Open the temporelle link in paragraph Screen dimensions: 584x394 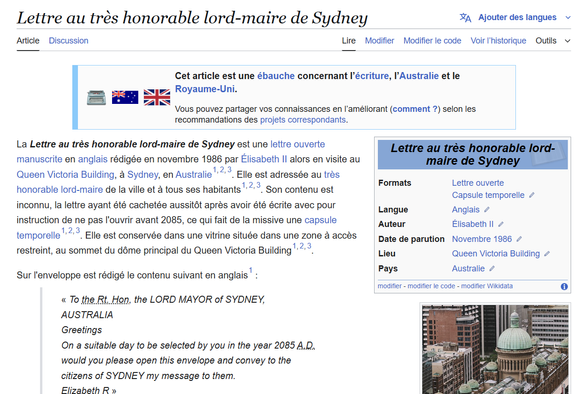click(x=38, y=235)
